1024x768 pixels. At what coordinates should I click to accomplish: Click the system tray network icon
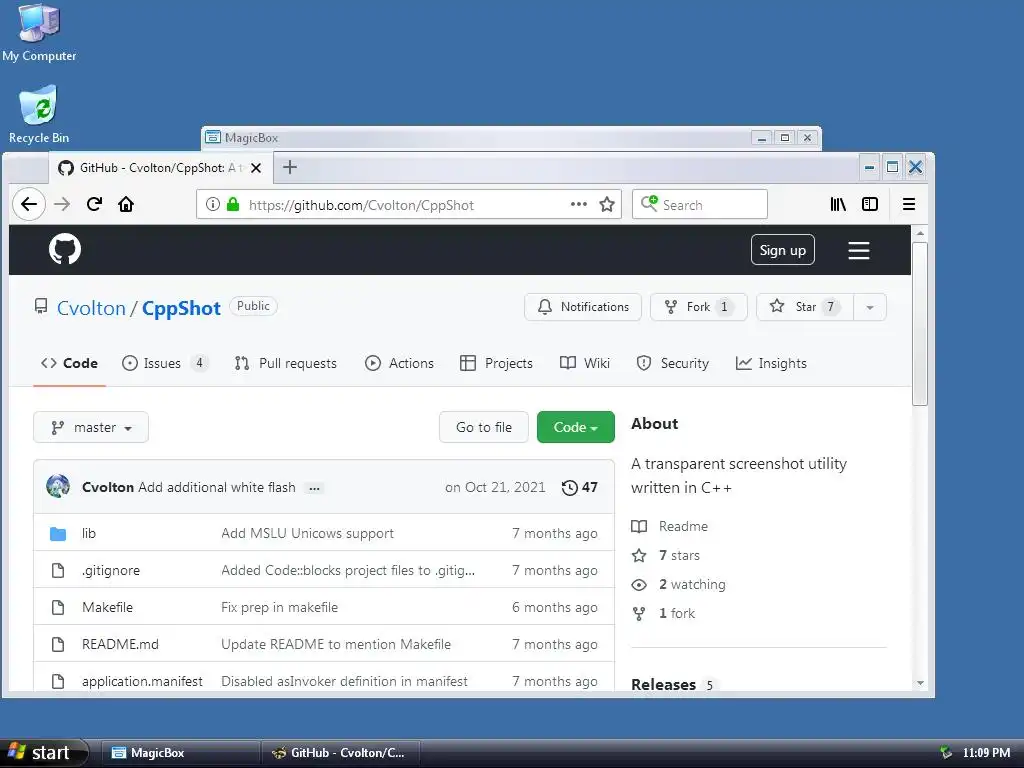[x=945, y=753]
